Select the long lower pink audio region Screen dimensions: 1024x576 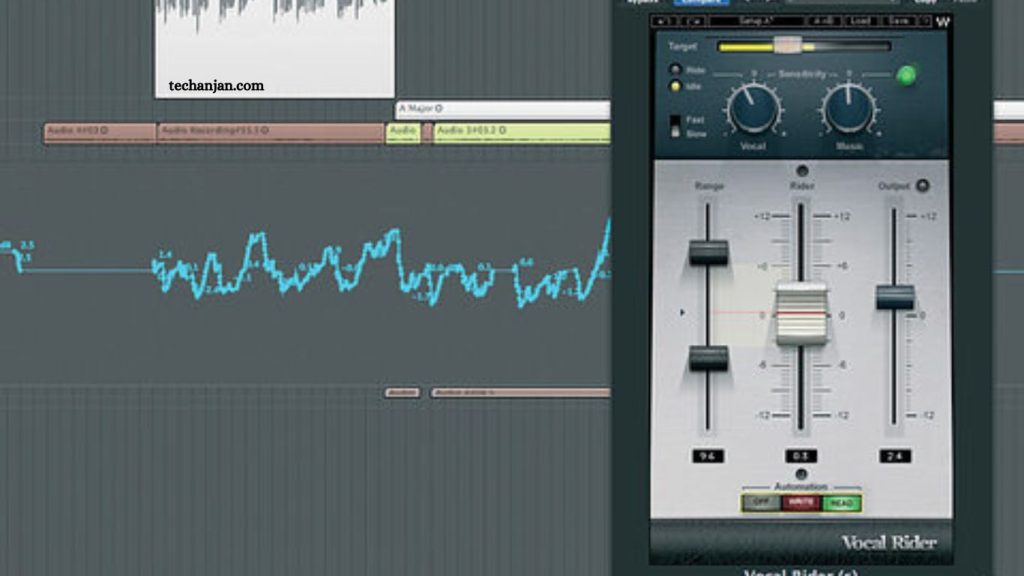pyautogui.click(x=520, y=392)
